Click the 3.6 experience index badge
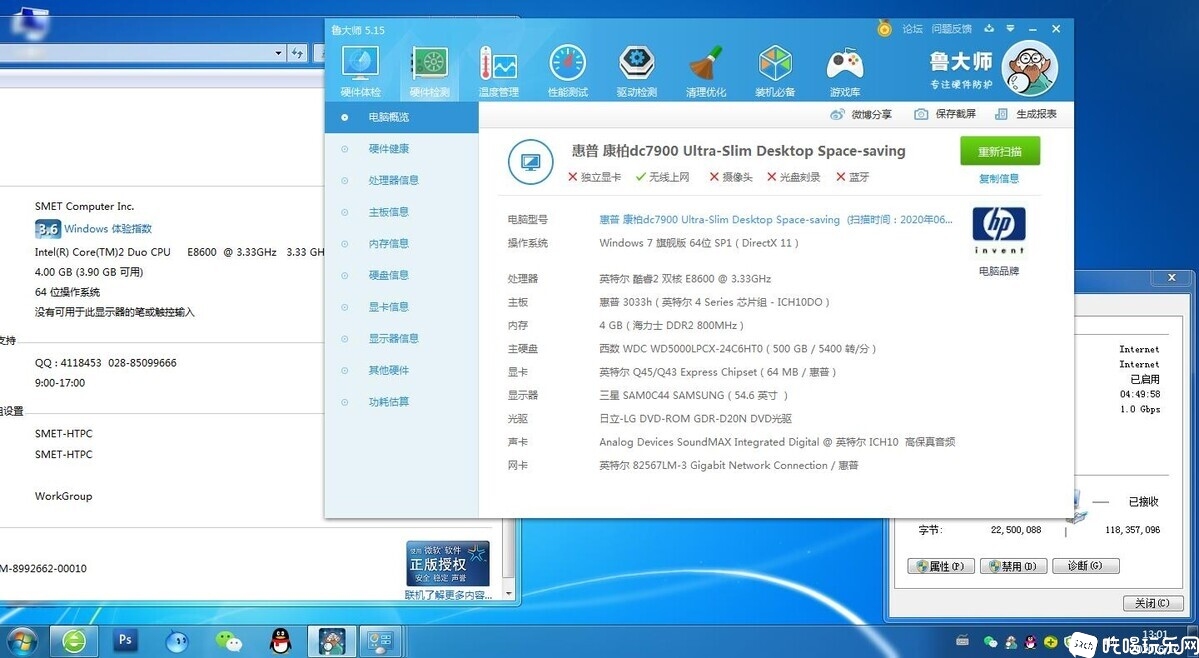Screen dimensions: 1199x658 (x=47, y=229)
